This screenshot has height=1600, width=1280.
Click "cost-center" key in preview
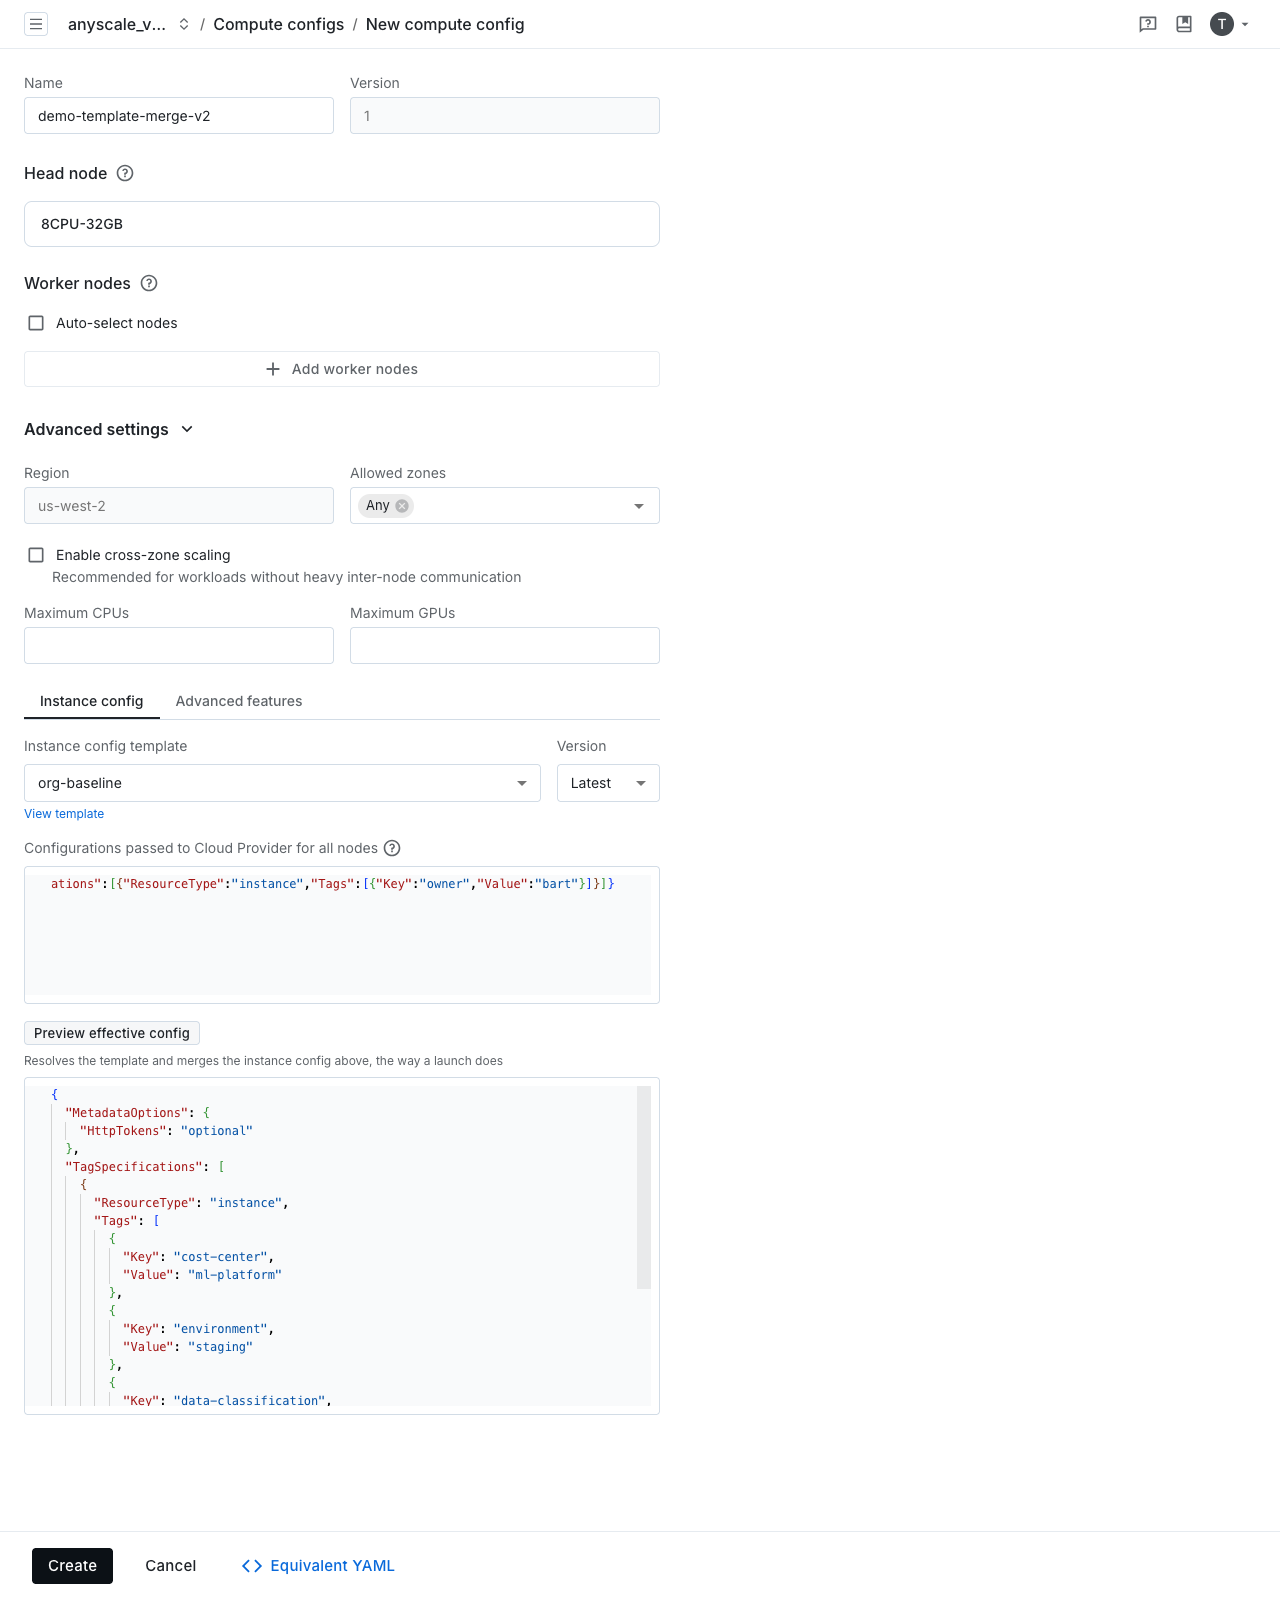(221, 1257)
